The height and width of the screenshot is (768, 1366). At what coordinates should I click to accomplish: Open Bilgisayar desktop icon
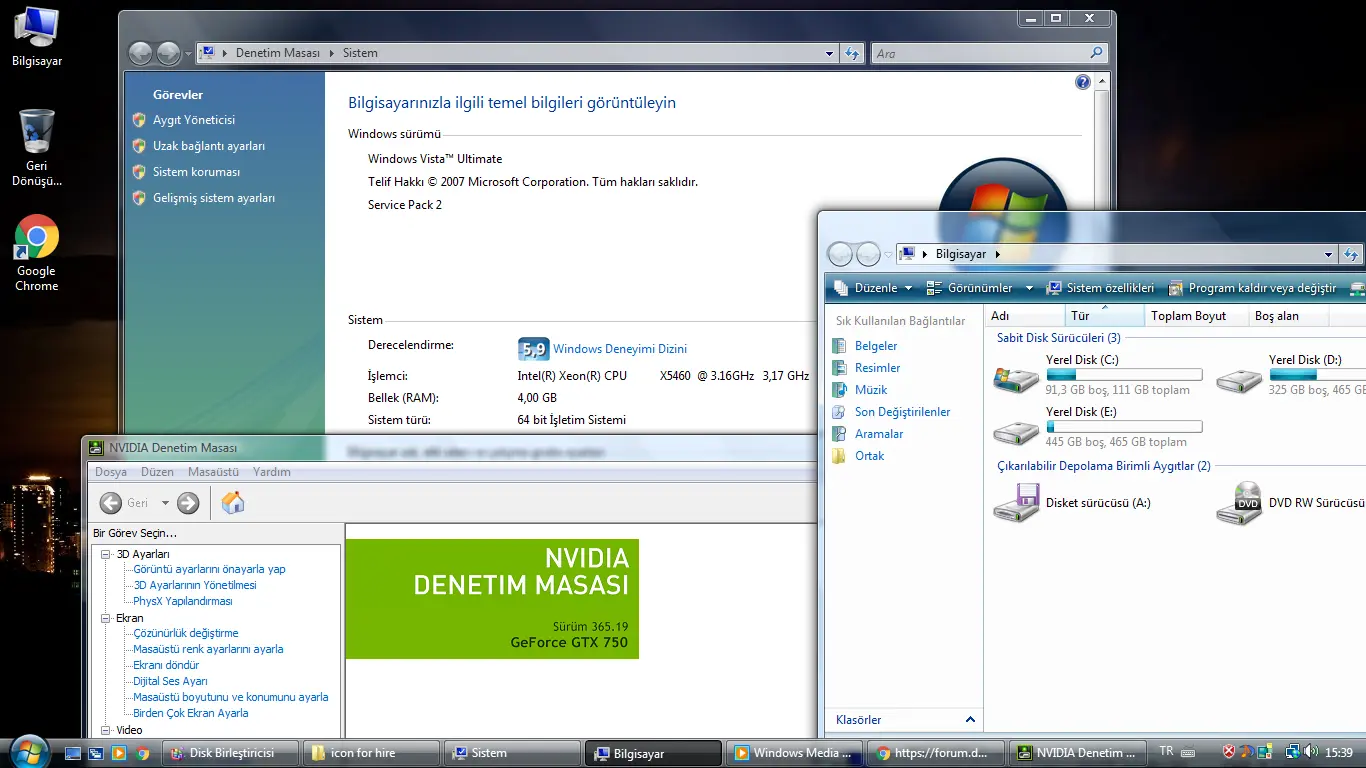[x=37, y=37]
